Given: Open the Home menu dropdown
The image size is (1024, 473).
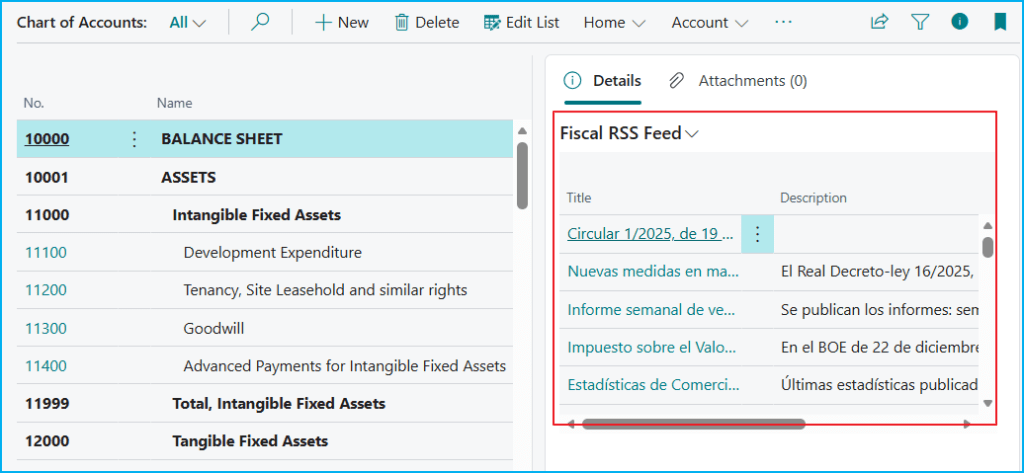Looking at the screenshot, I should tap(614, 22).
